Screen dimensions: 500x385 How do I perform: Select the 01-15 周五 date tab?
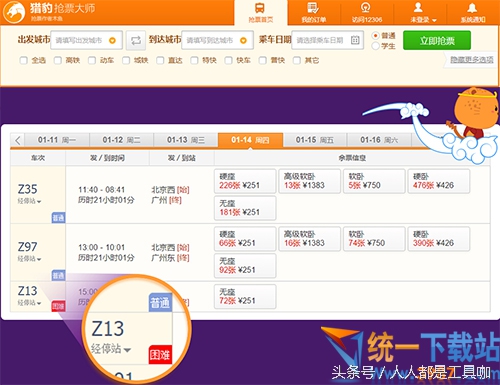click(315, 140)
